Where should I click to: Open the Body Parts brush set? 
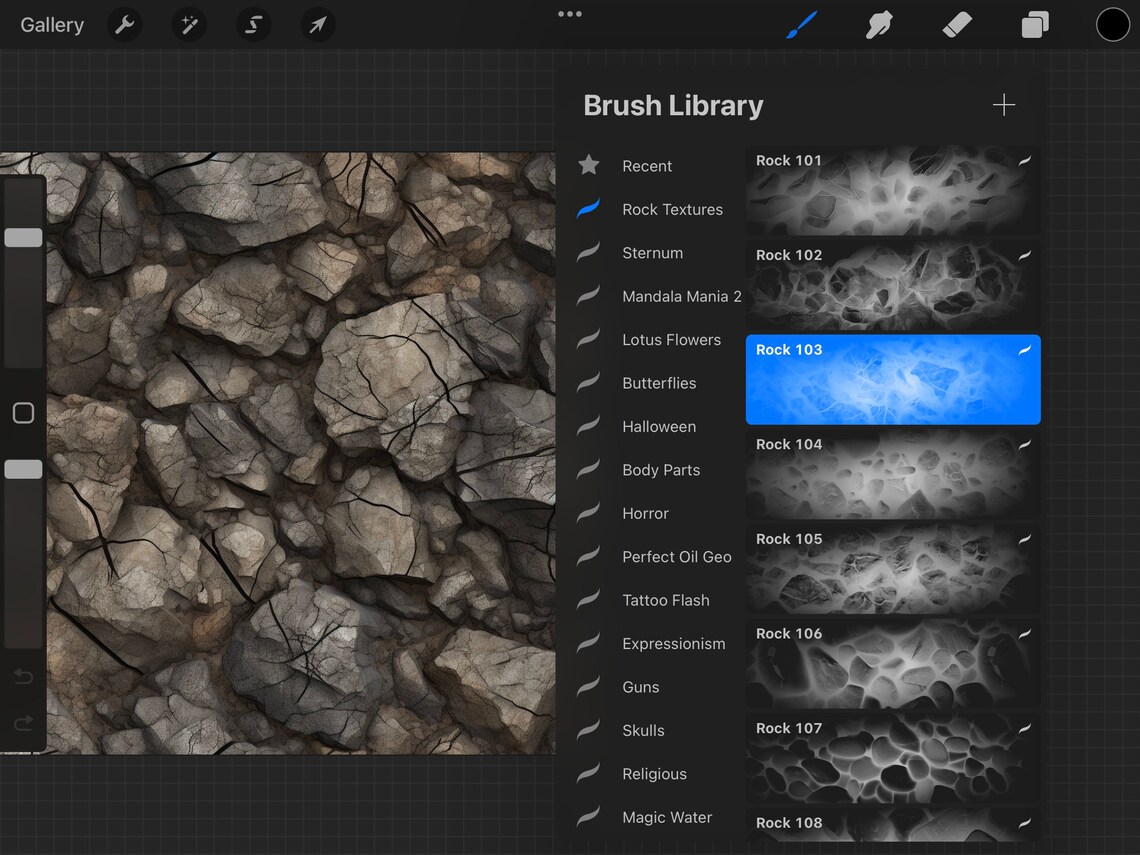(x=661, y=470)
